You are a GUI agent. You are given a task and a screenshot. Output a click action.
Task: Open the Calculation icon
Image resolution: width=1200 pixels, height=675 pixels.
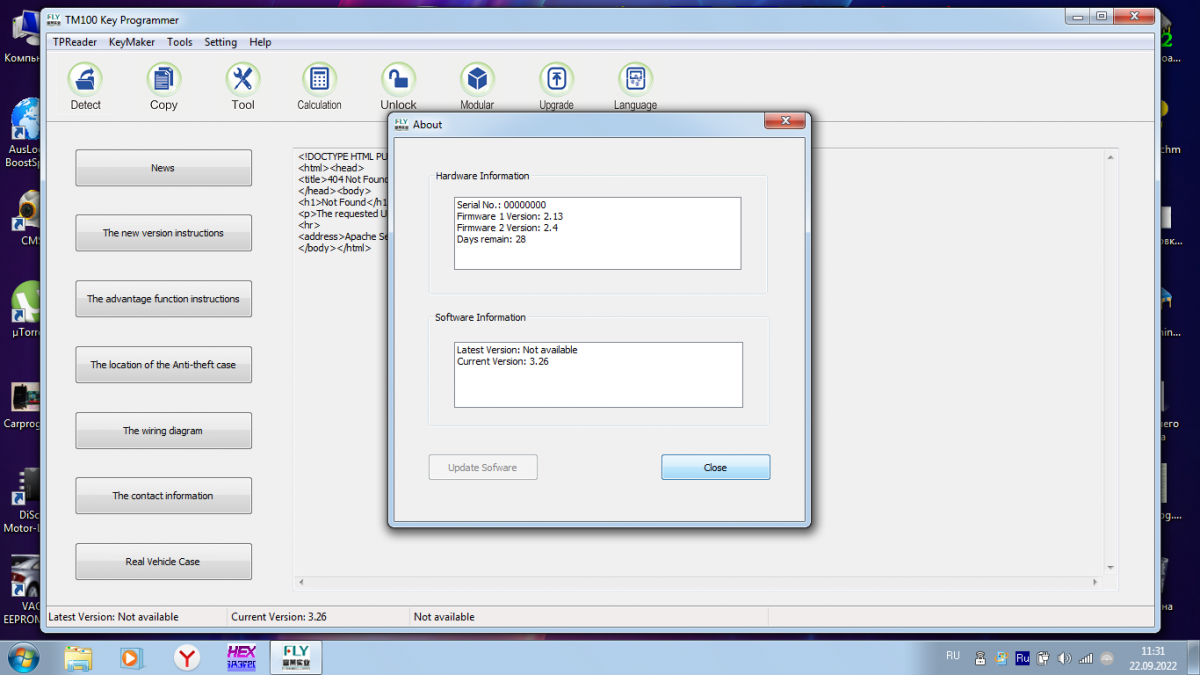coord(319,80)
